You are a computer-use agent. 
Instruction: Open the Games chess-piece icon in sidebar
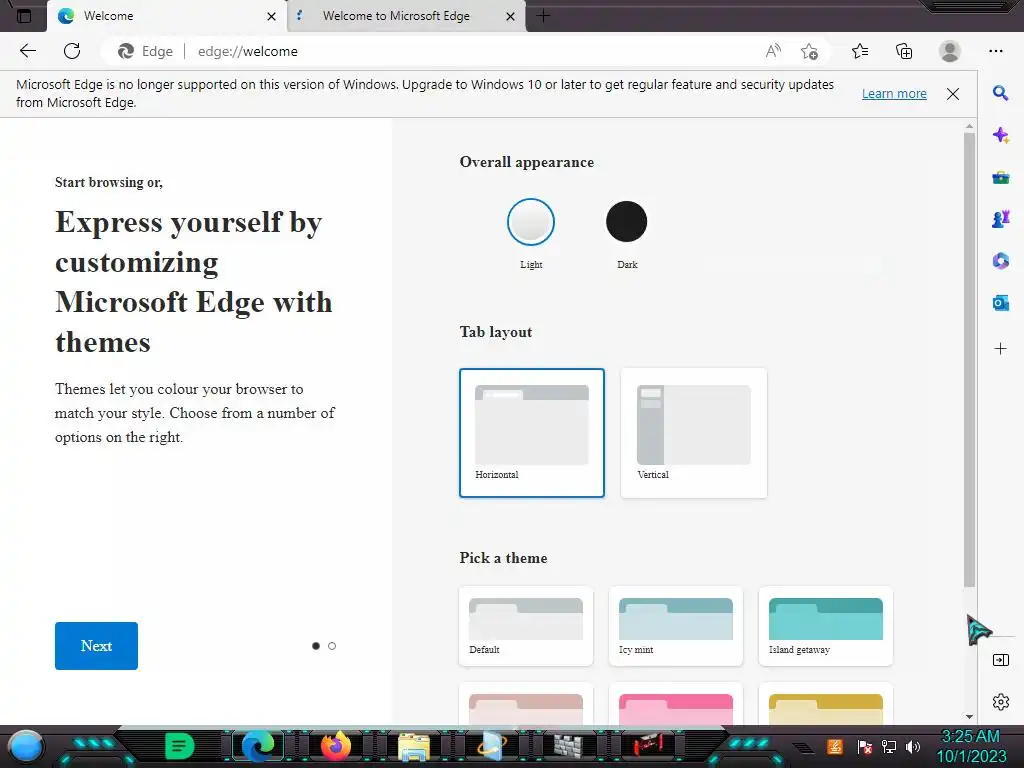[x=1000, y=219]
